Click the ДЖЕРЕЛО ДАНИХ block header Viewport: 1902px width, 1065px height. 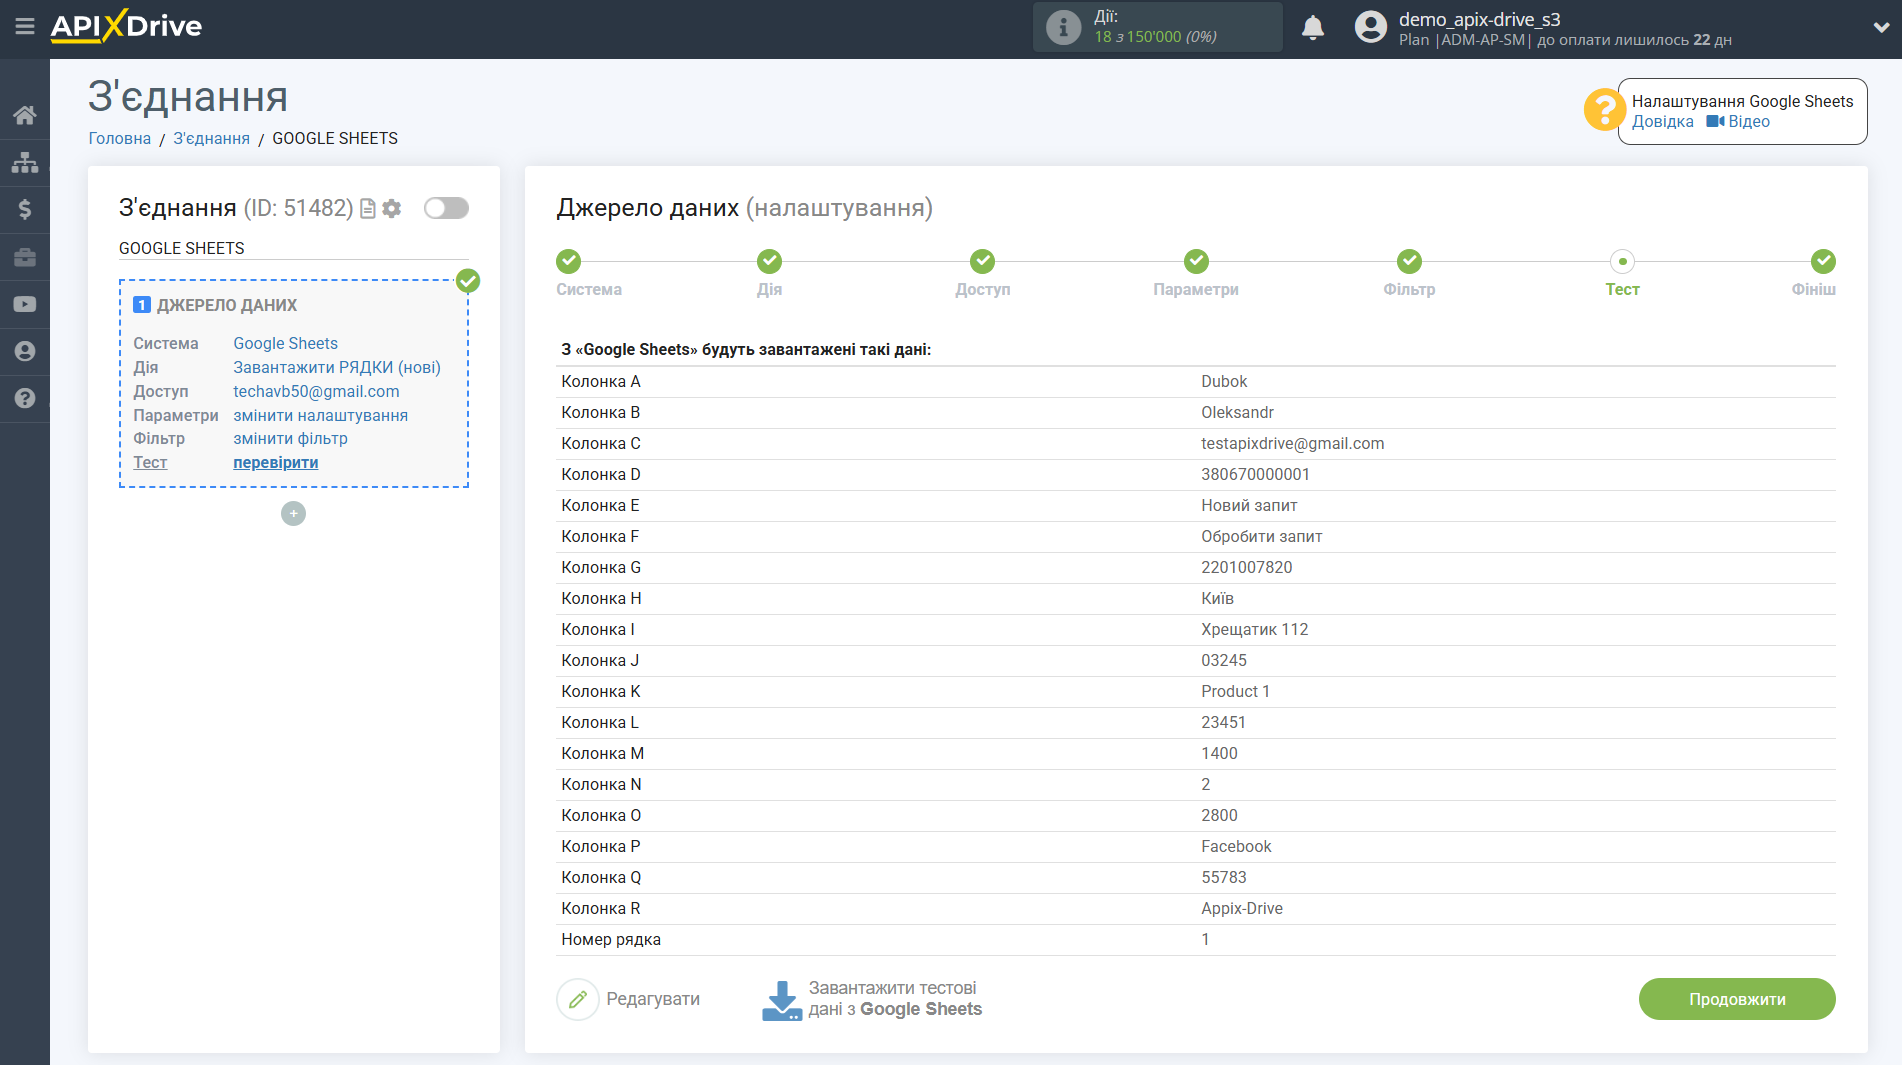coord(226,305)
